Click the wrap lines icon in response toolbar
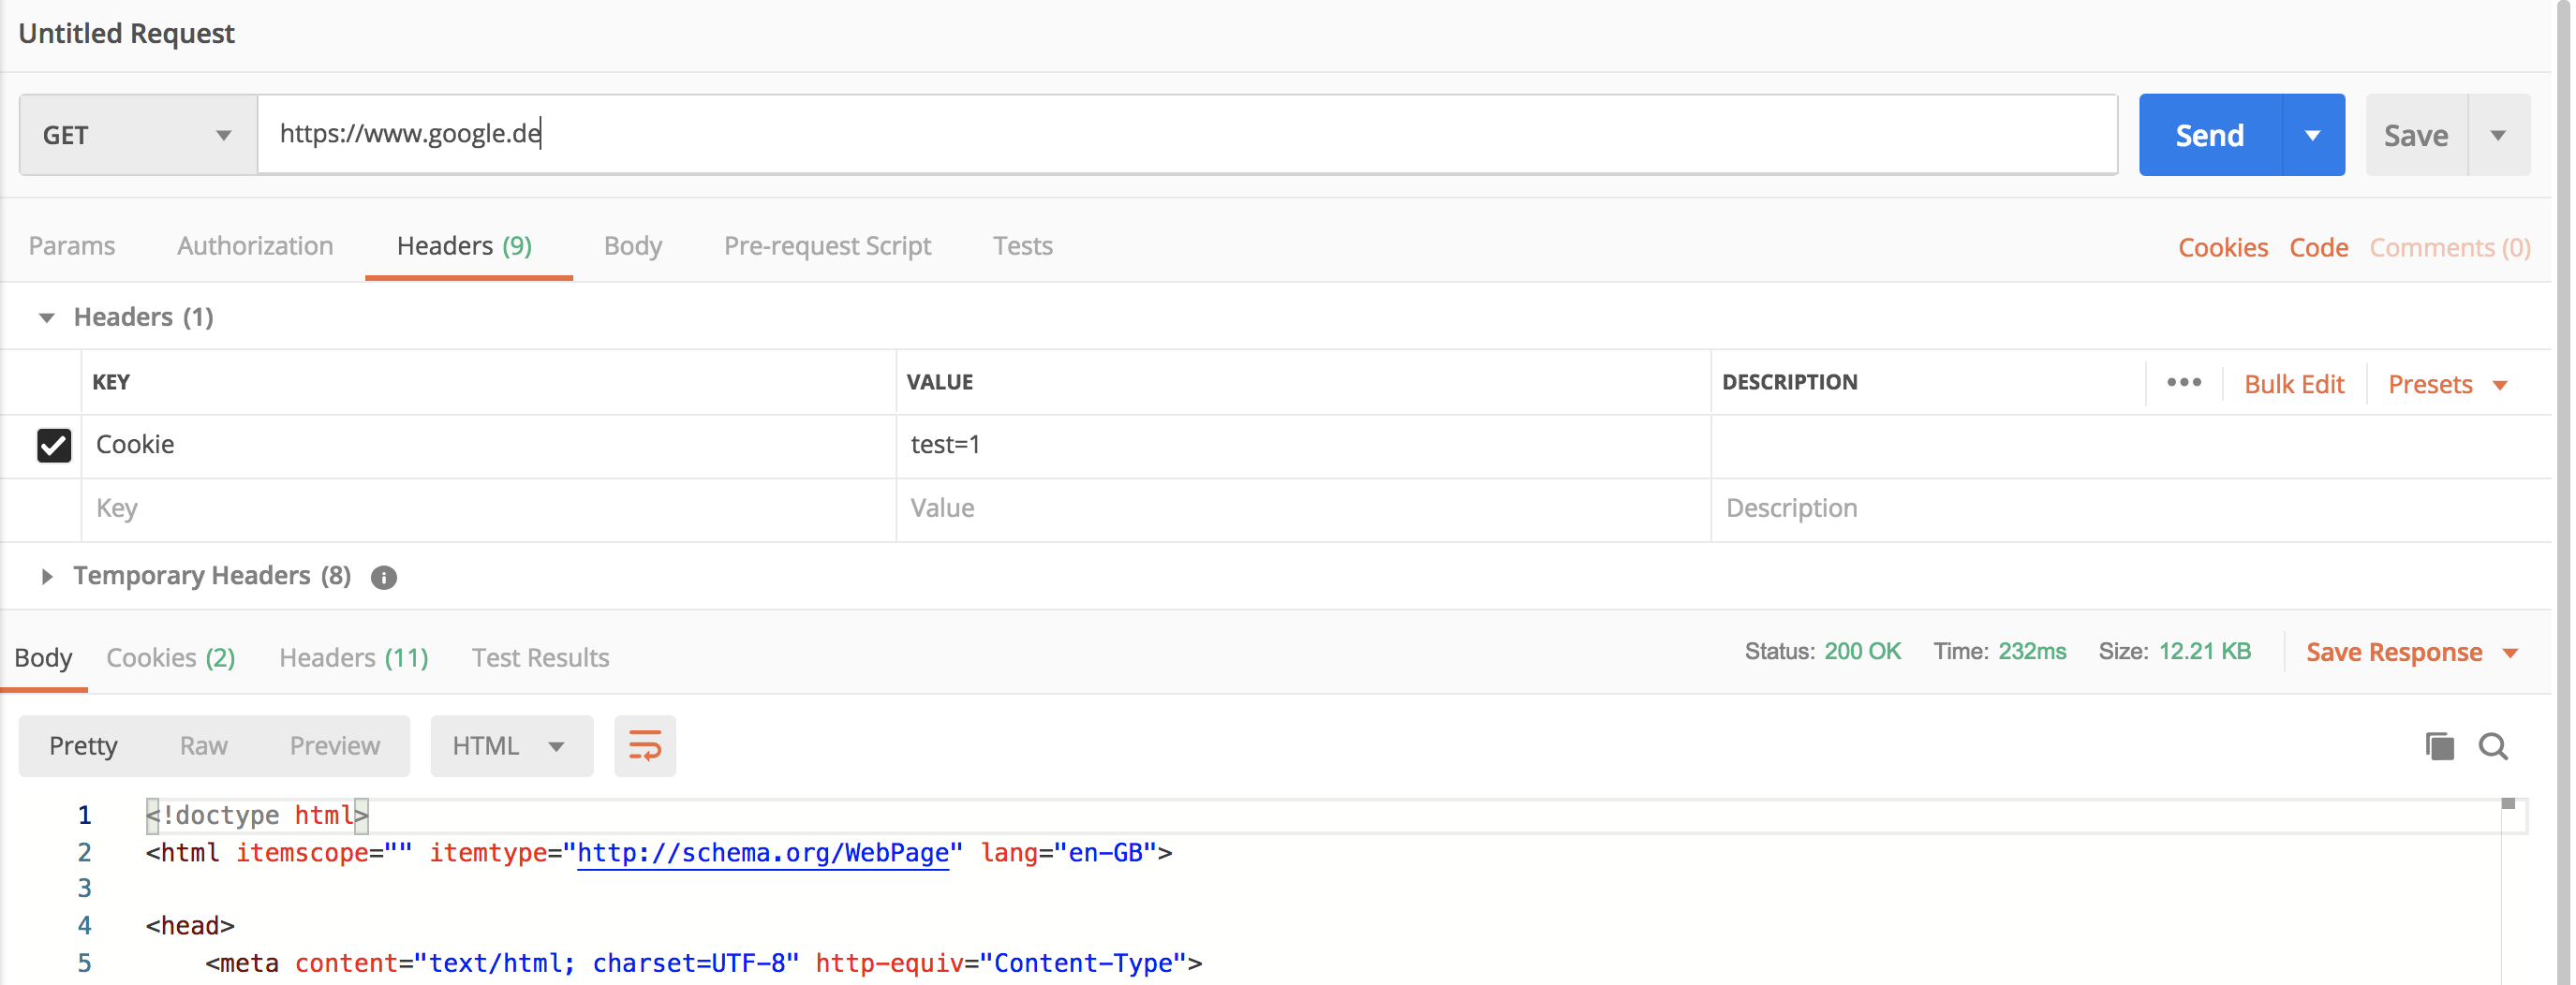The image size is (2576, 985). (644, 746)
